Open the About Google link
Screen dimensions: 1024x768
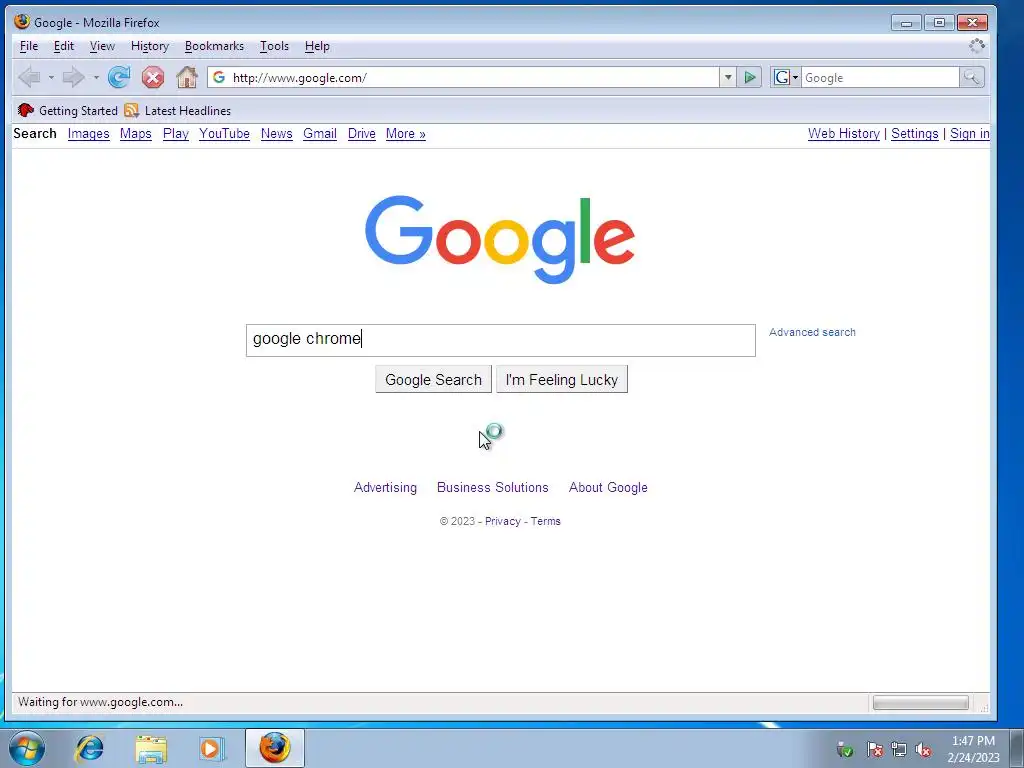click(608, 487)
